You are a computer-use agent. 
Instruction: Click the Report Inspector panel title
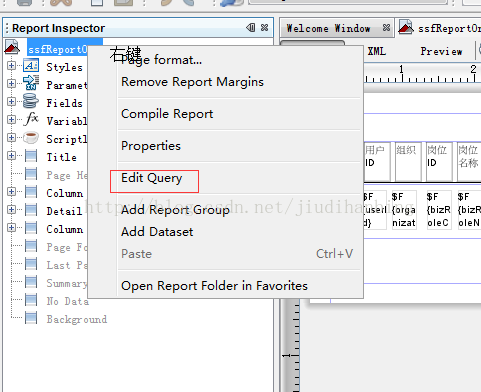click(58, 28)
